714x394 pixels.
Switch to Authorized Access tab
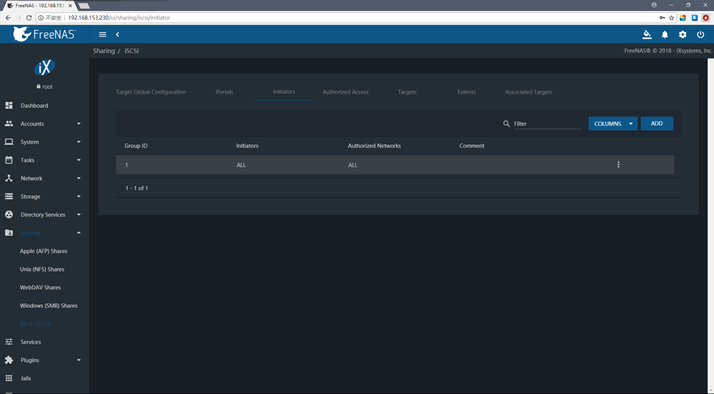346,92
